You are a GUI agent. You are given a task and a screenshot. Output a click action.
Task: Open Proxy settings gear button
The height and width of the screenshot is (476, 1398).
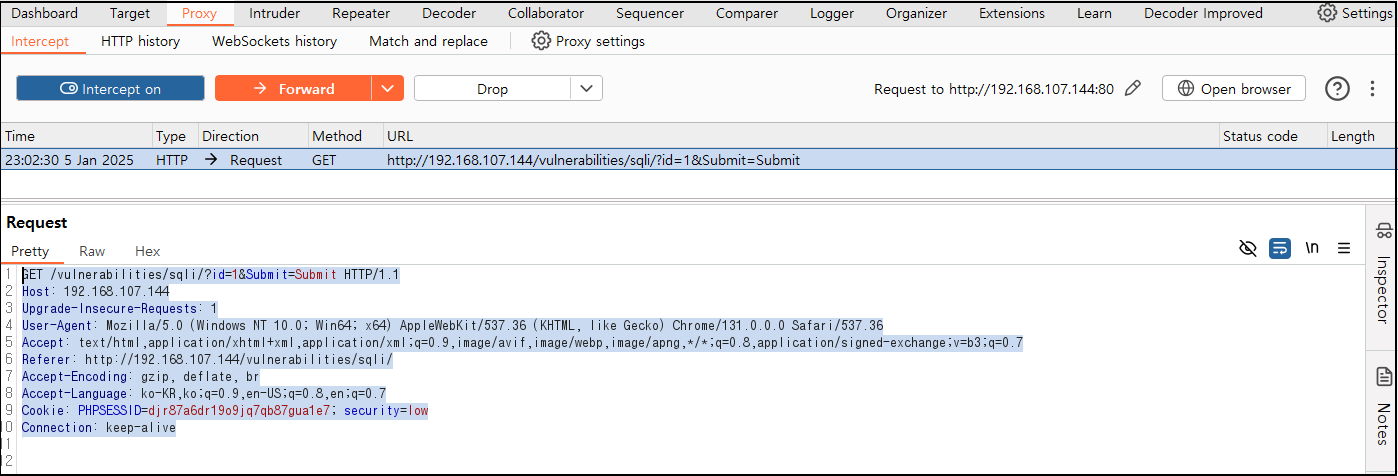click(x=588, y=41)
